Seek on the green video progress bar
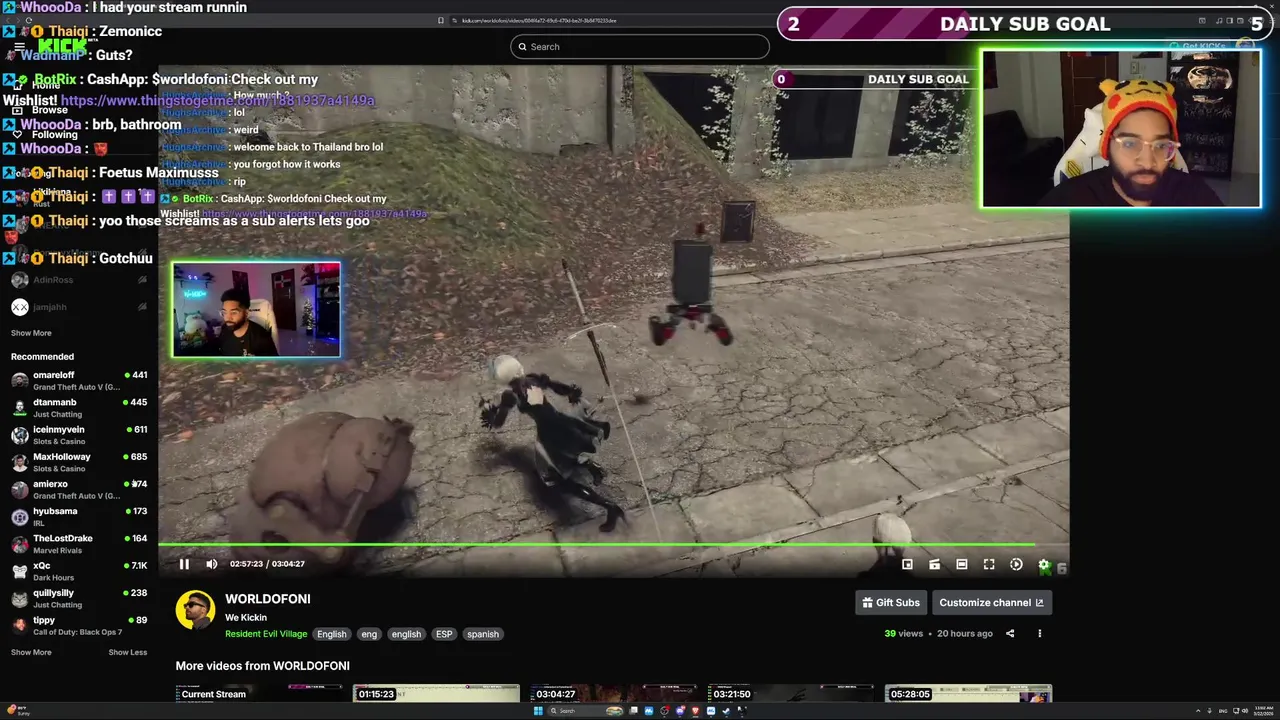The height and width of the screenshot is (720, 1280). (613, 545)
